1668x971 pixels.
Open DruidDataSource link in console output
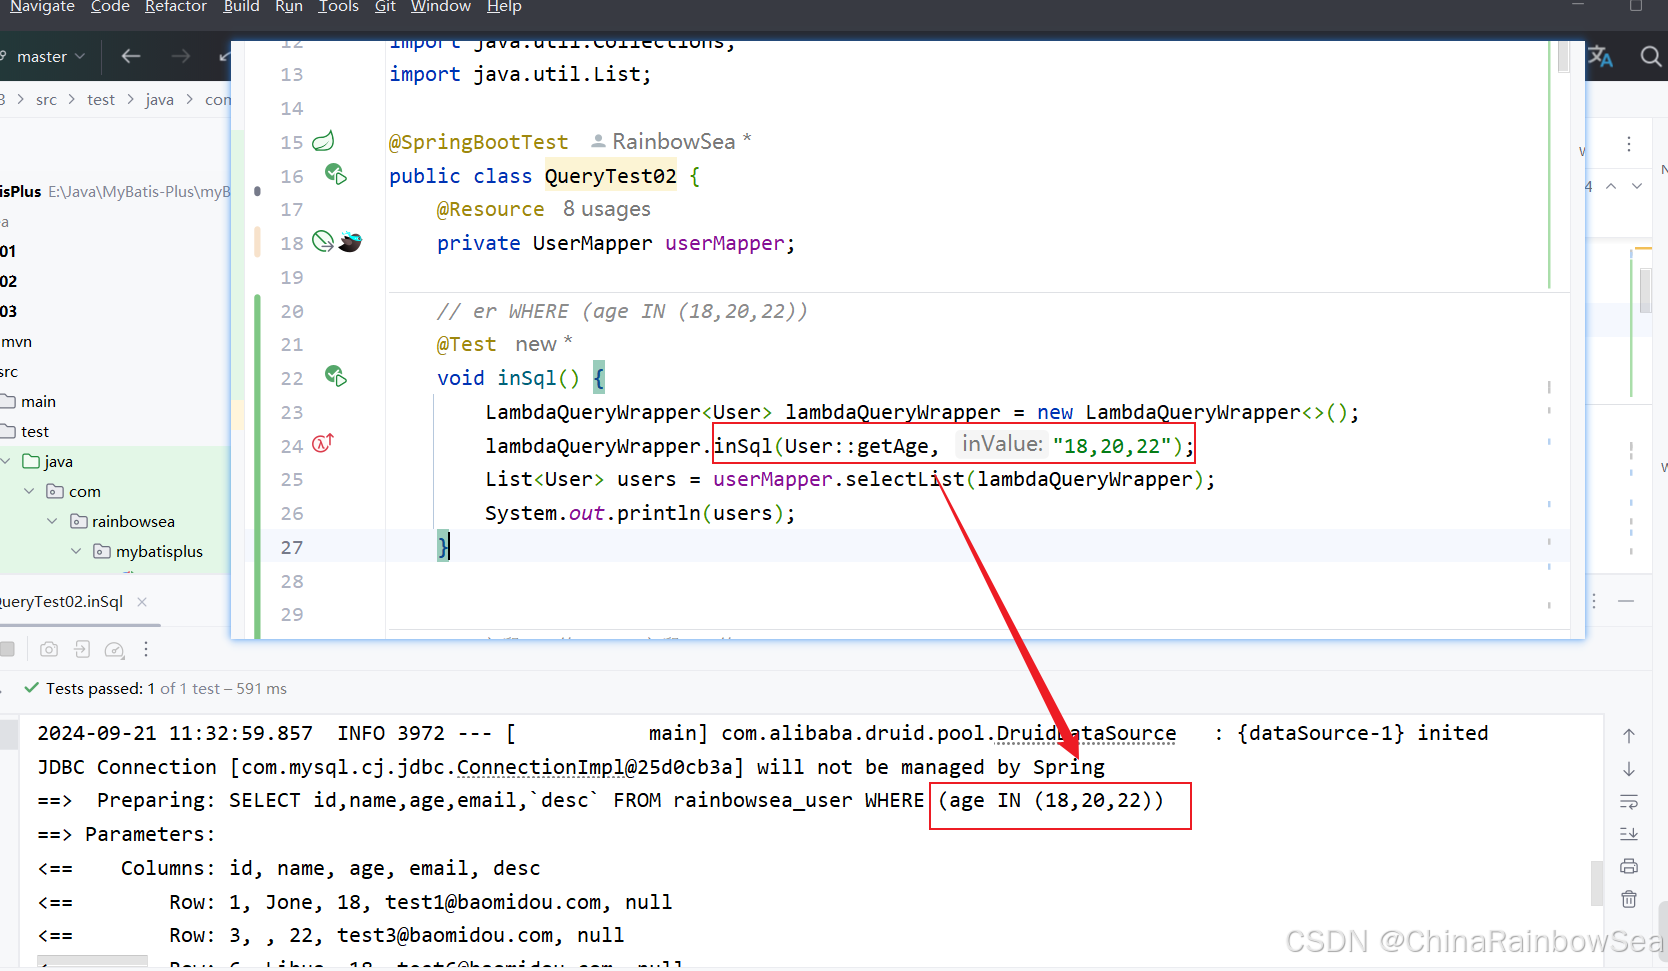[x=1086, y=733]
